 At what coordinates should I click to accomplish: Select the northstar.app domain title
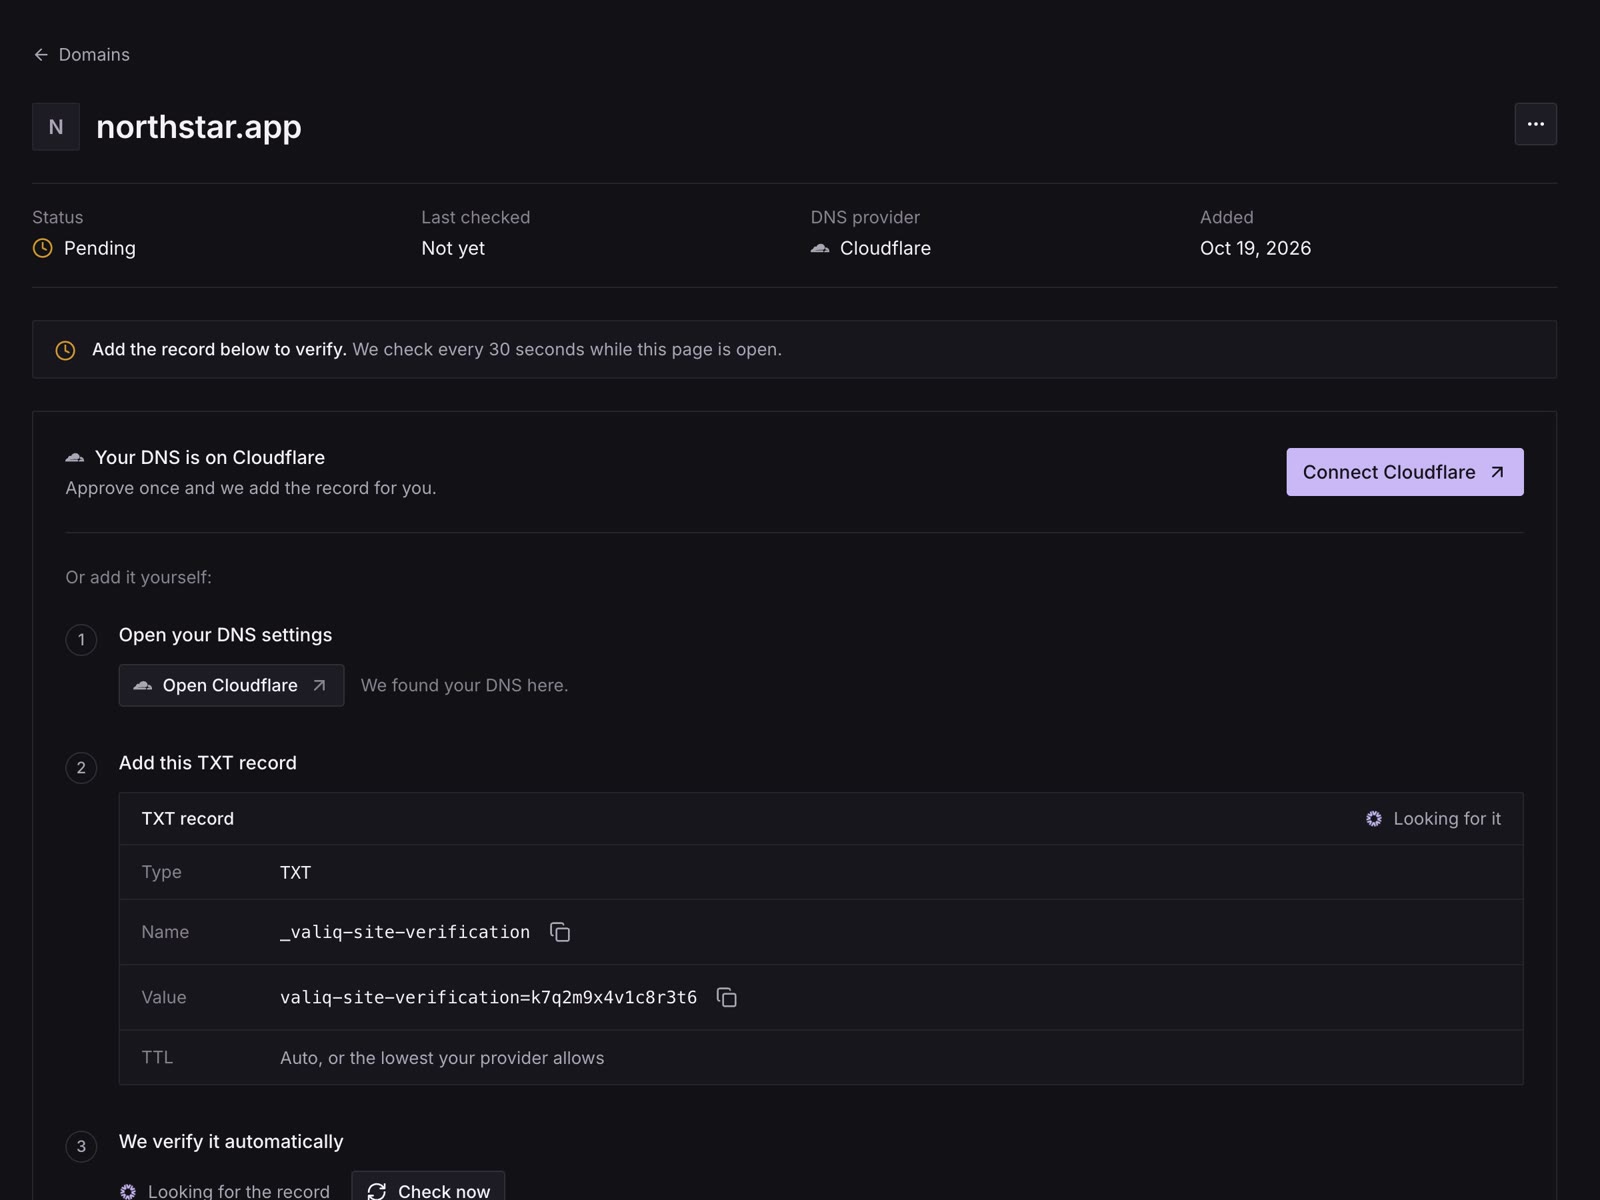(199, 127)
